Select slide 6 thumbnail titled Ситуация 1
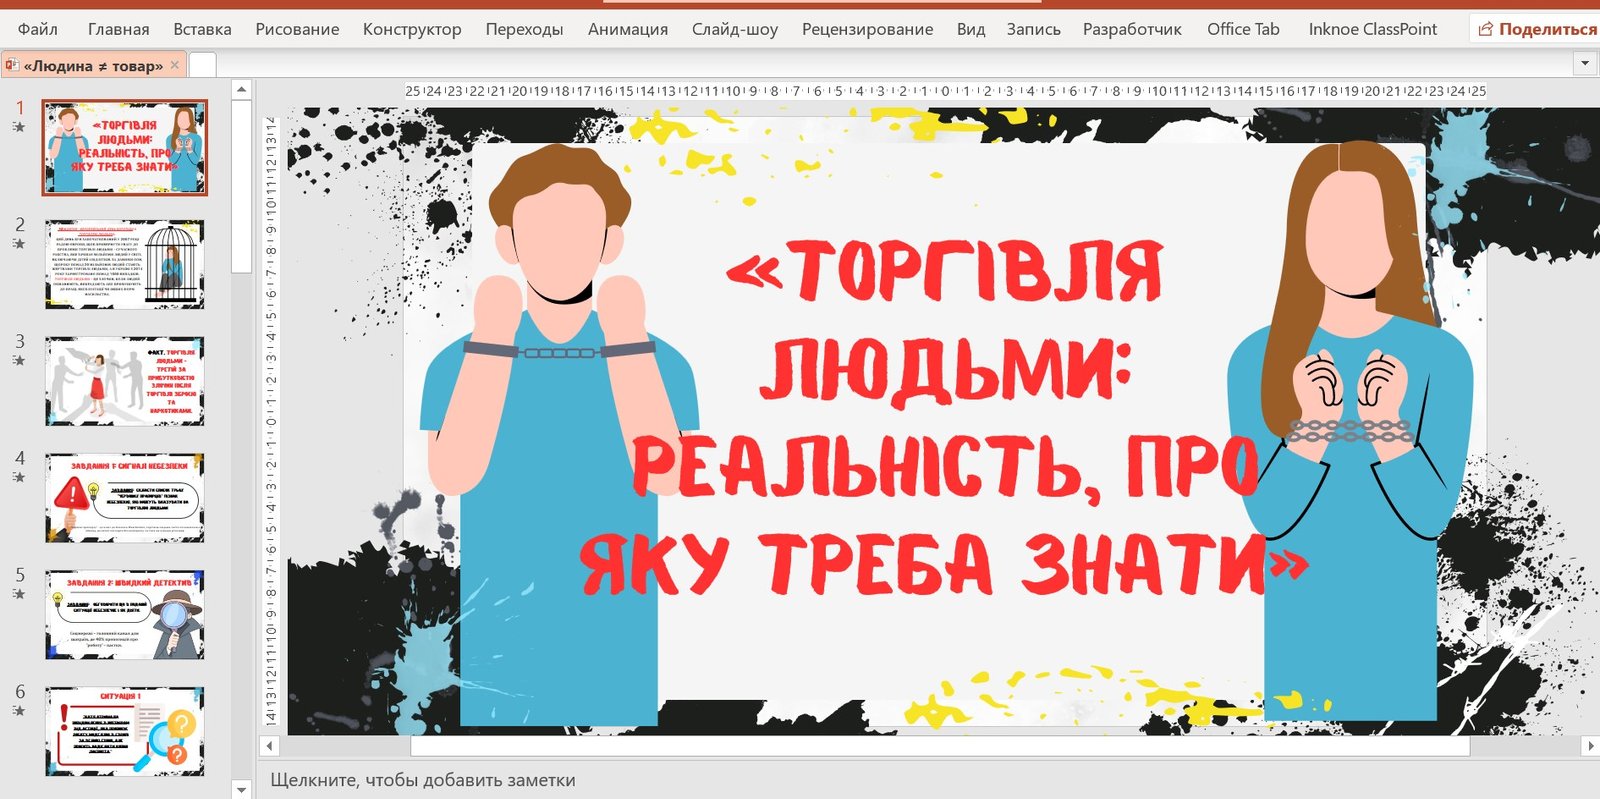This screenshot has height=799, width=1600. tap(125, 731)
